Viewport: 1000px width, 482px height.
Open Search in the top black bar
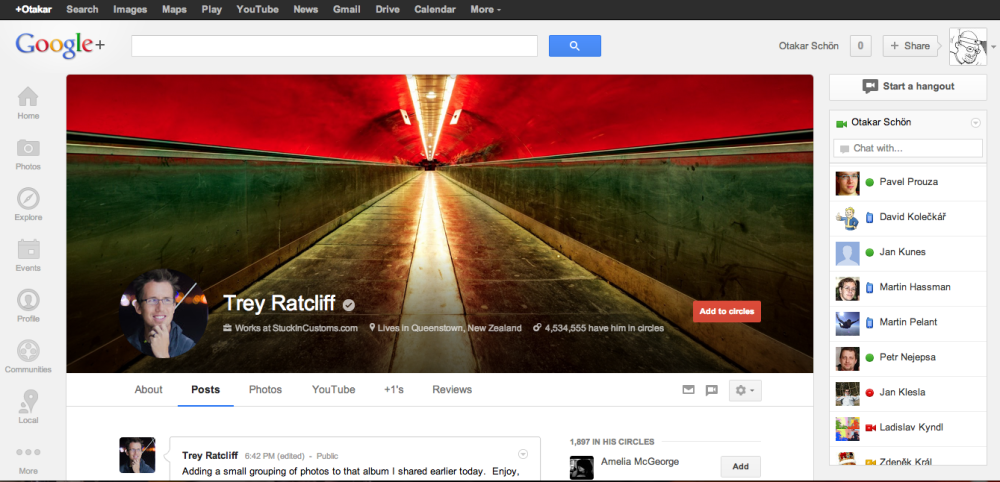click(x=82, y=10)
